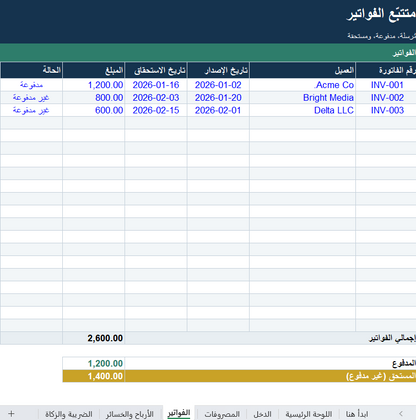
Task: Click the متتبّع الفواتير title
Action: 381,14
